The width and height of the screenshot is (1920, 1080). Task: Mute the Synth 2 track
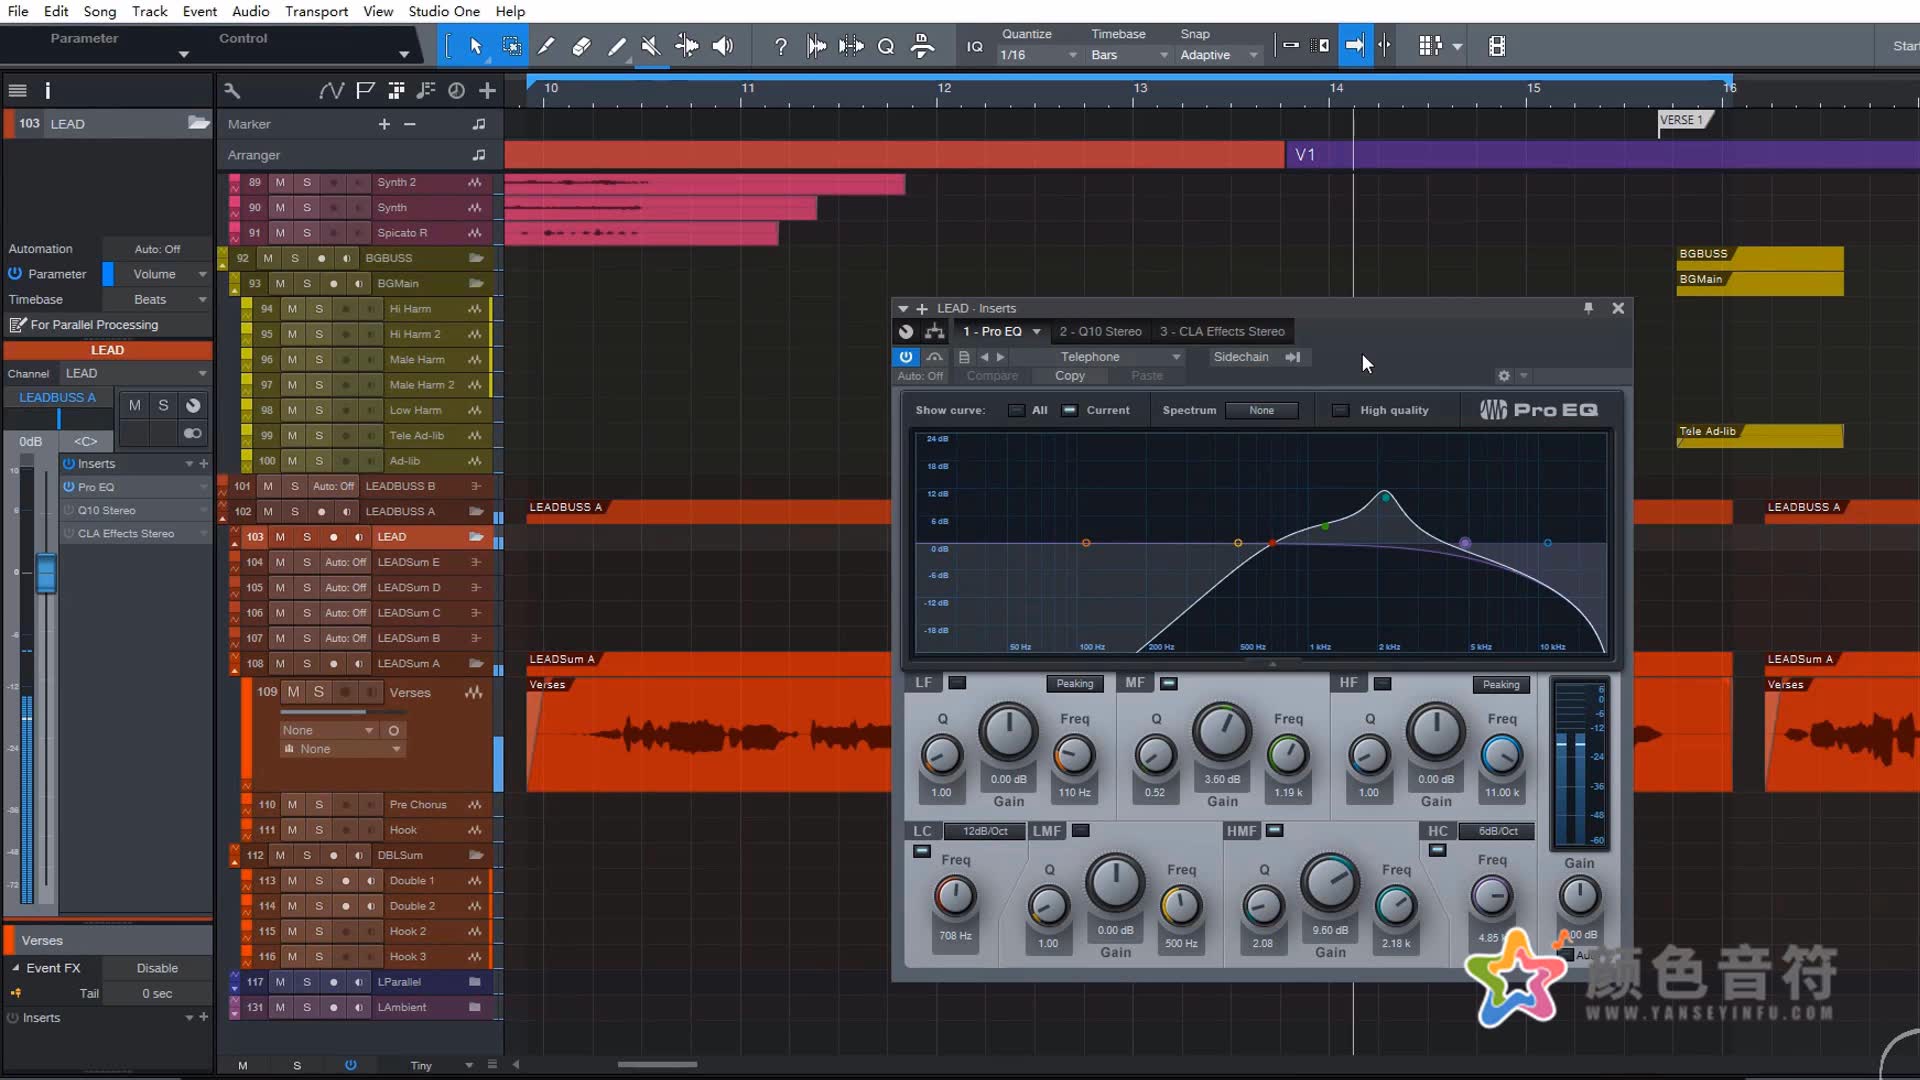click(x=280, y=182)
